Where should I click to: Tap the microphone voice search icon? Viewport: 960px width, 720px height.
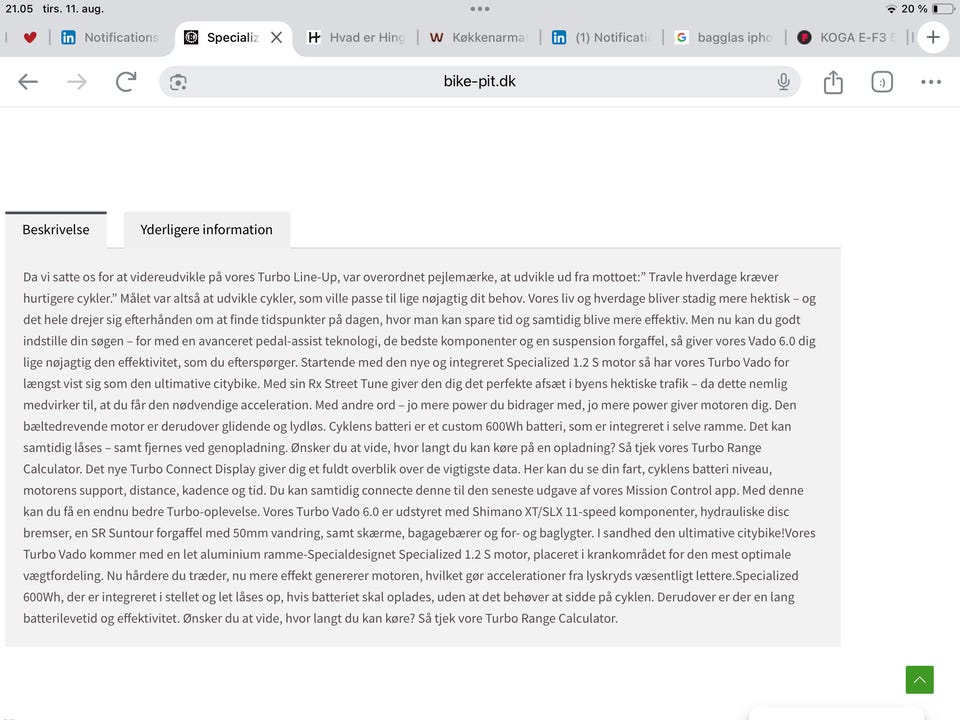[783, 82]
